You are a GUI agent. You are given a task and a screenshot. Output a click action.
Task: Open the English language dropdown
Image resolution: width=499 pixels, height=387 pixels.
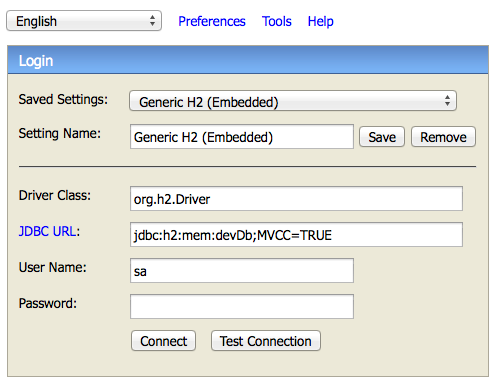click(x=84, y=21)
